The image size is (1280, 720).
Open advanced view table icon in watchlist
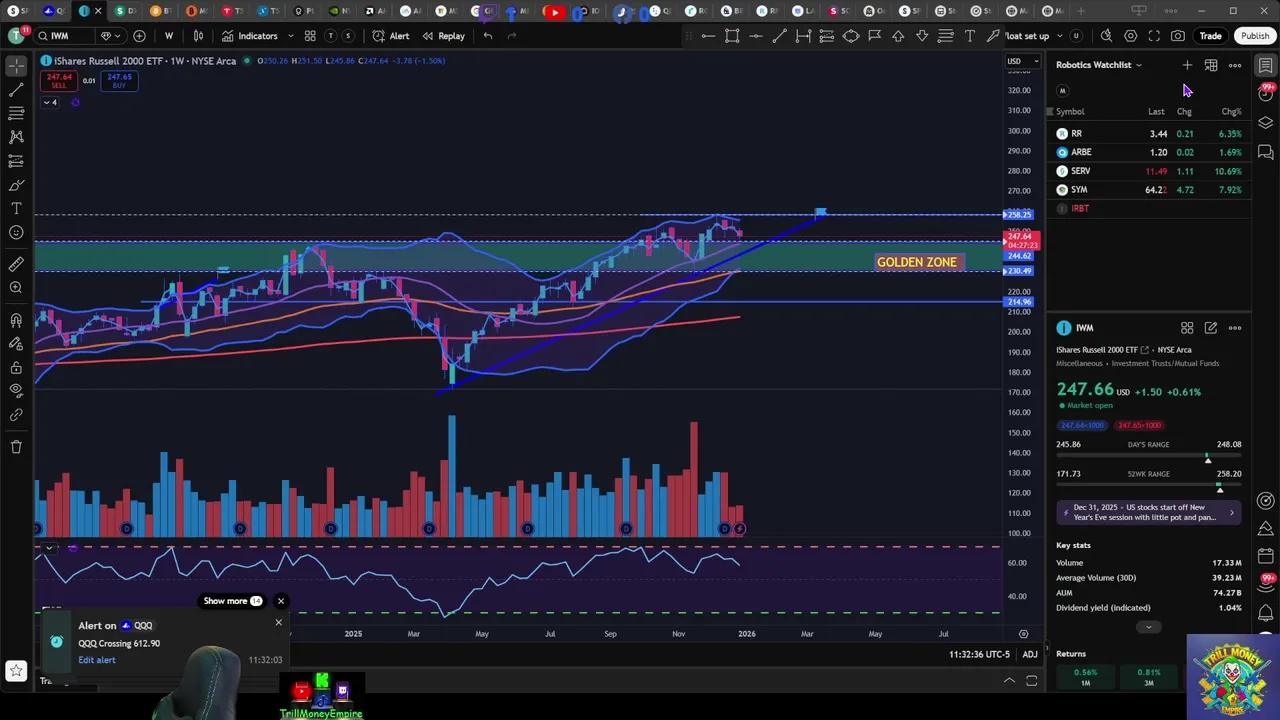1211,65
